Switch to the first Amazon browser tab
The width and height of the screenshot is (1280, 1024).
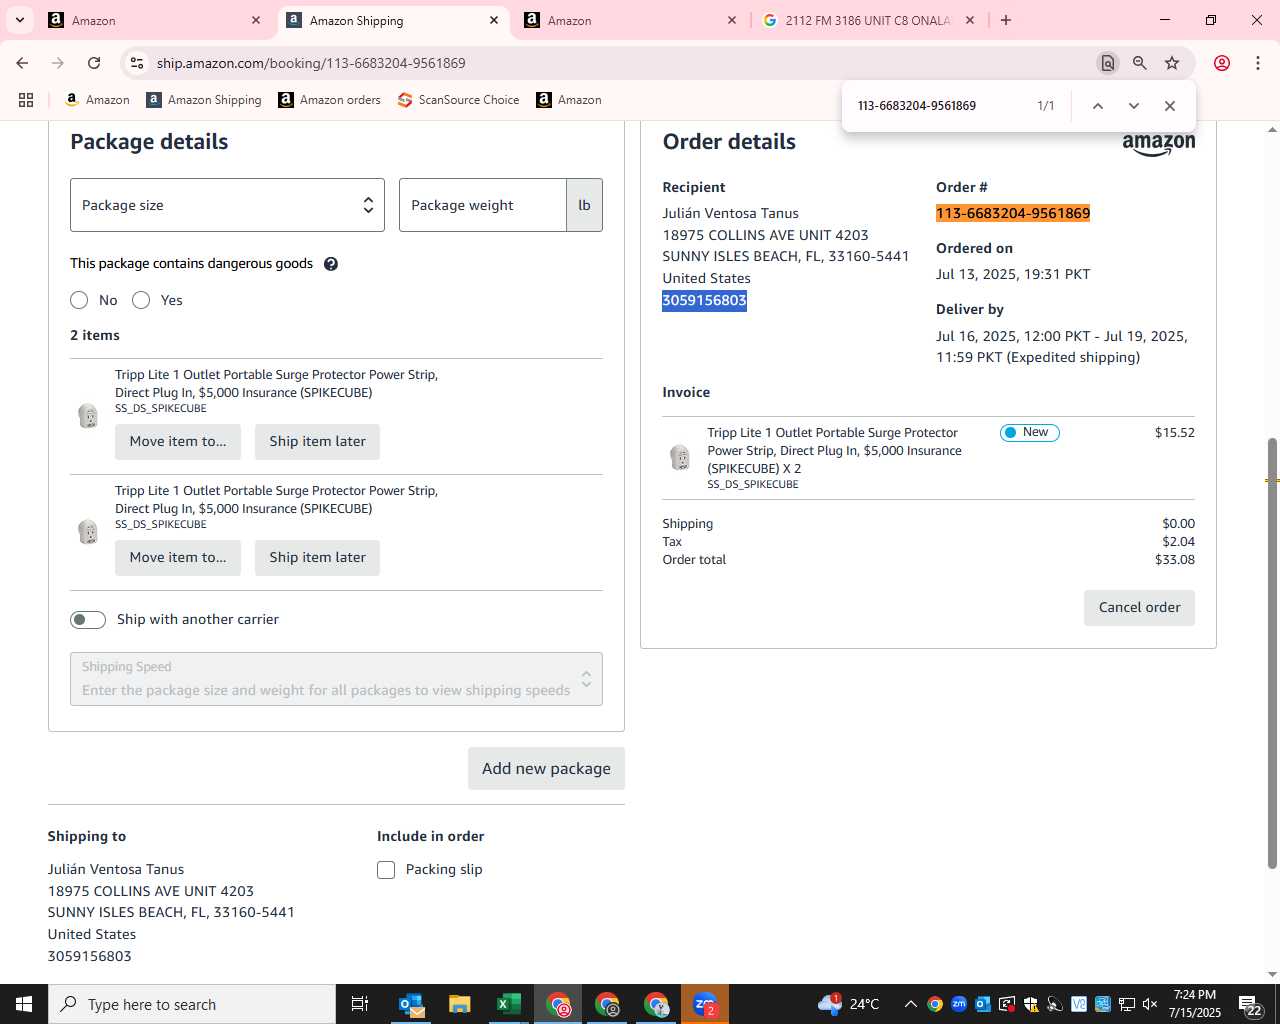coord(155,20)
